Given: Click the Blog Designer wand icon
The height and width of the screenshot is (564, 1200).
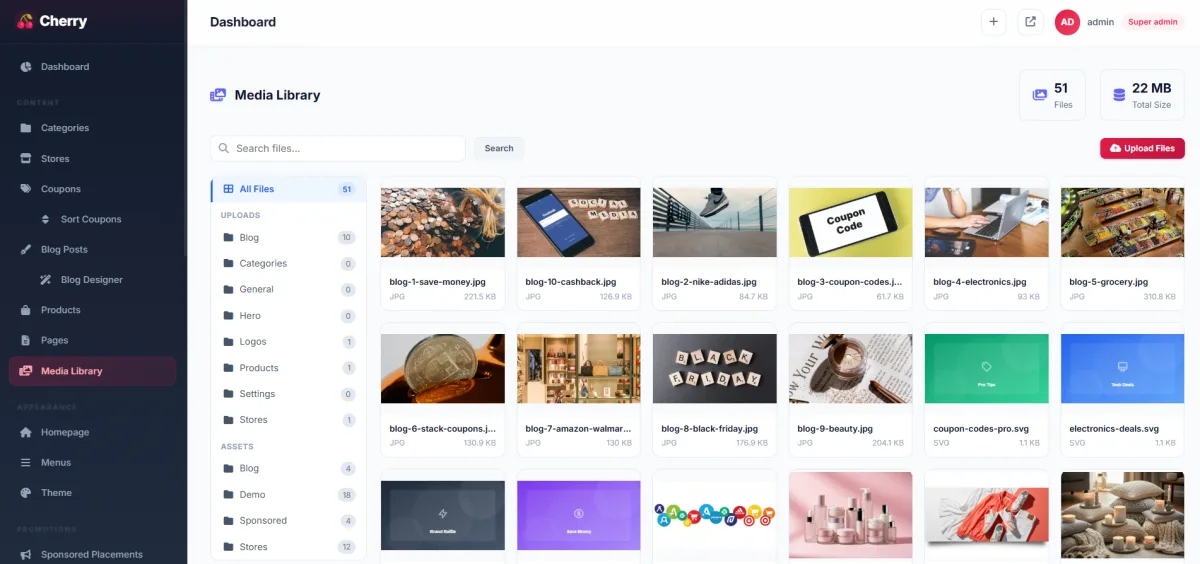Looking at the screenshot, I should tap(46, 280).
